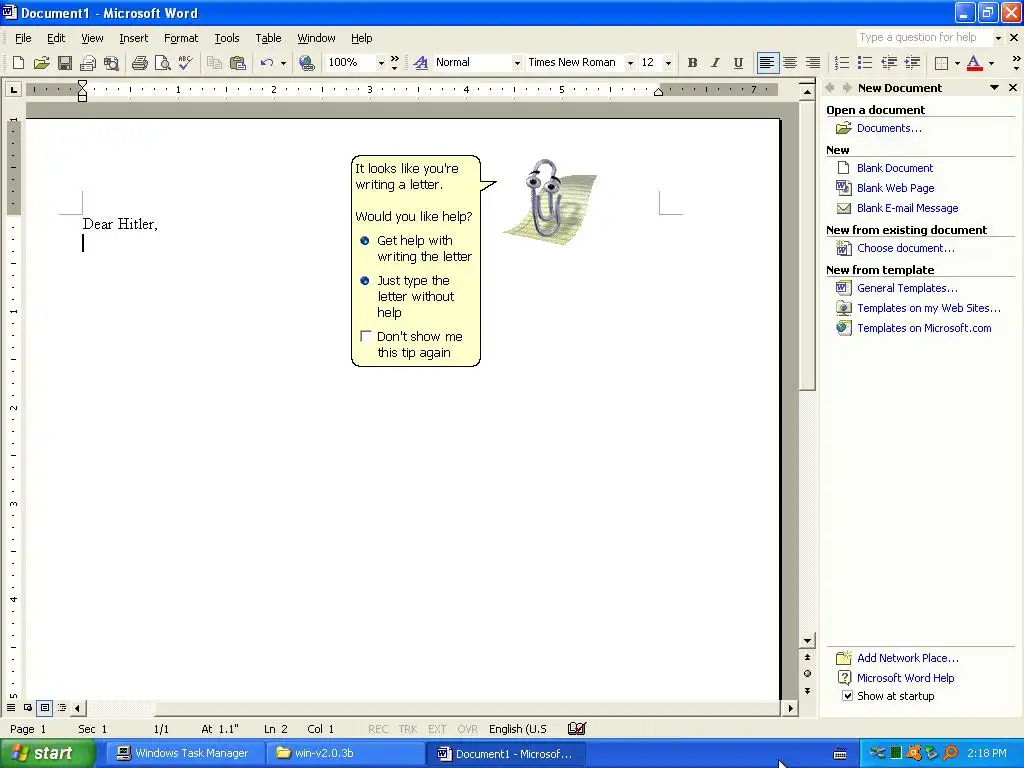Toggle Italic formatting
Screen dimensions: 1024x768
click(715, 63)
